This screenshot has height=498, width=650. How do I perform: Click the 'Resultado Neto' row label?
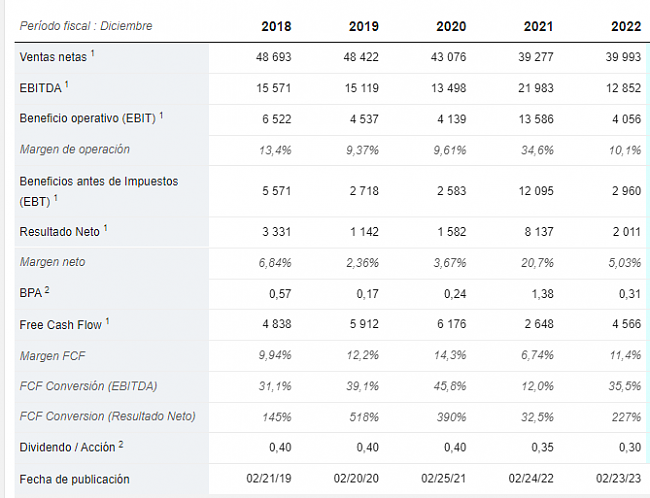[x=59, y=231]
